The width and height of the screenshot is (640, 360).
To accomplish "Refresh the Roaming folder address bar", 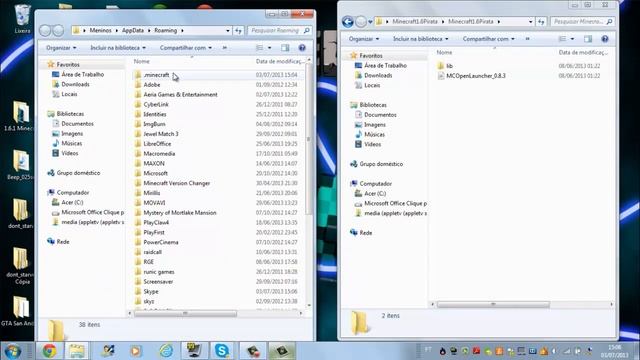I will coord(238,31).
